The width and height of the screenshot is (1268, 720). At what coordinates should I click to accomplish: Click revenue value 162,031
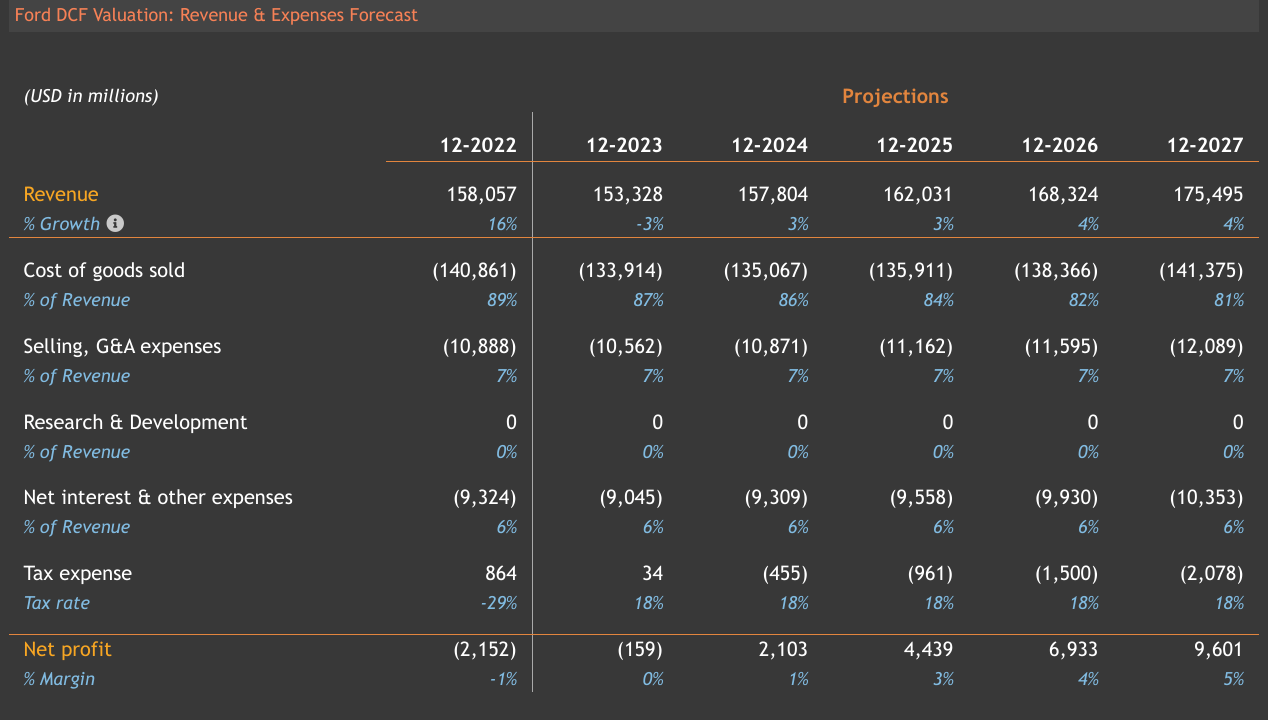click(x=918, y=194)
